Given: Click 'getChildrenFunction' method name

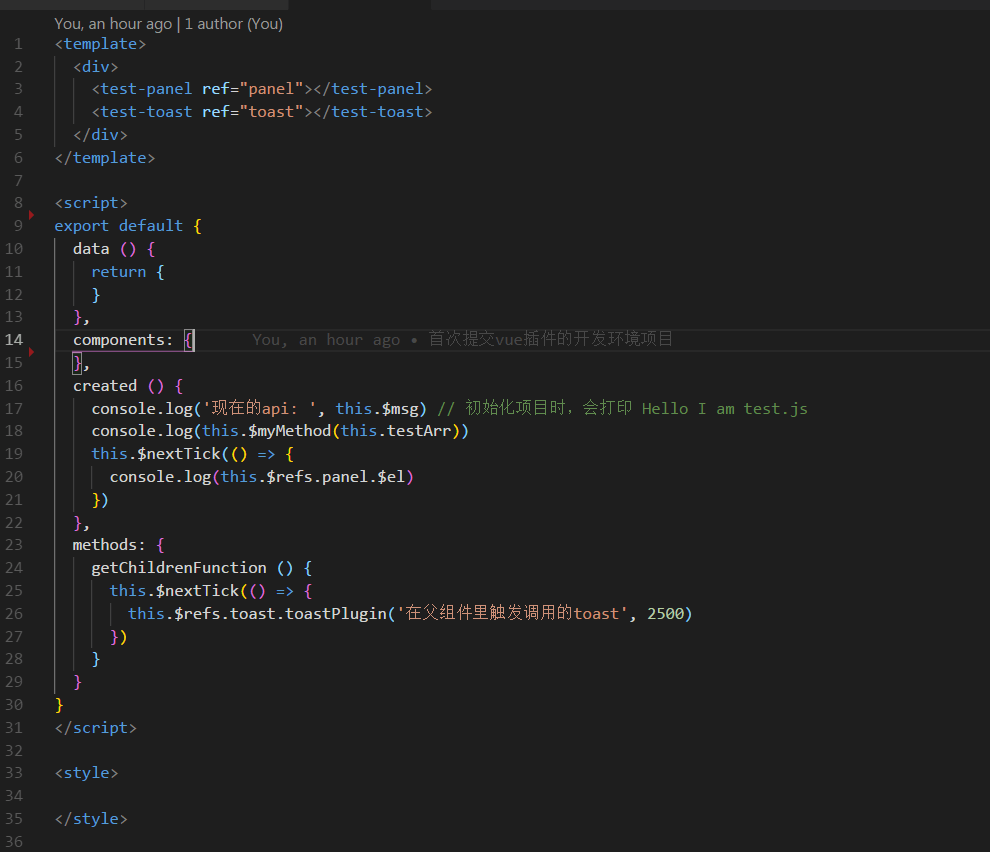Looking at the screenshot, I should point(179,568).
